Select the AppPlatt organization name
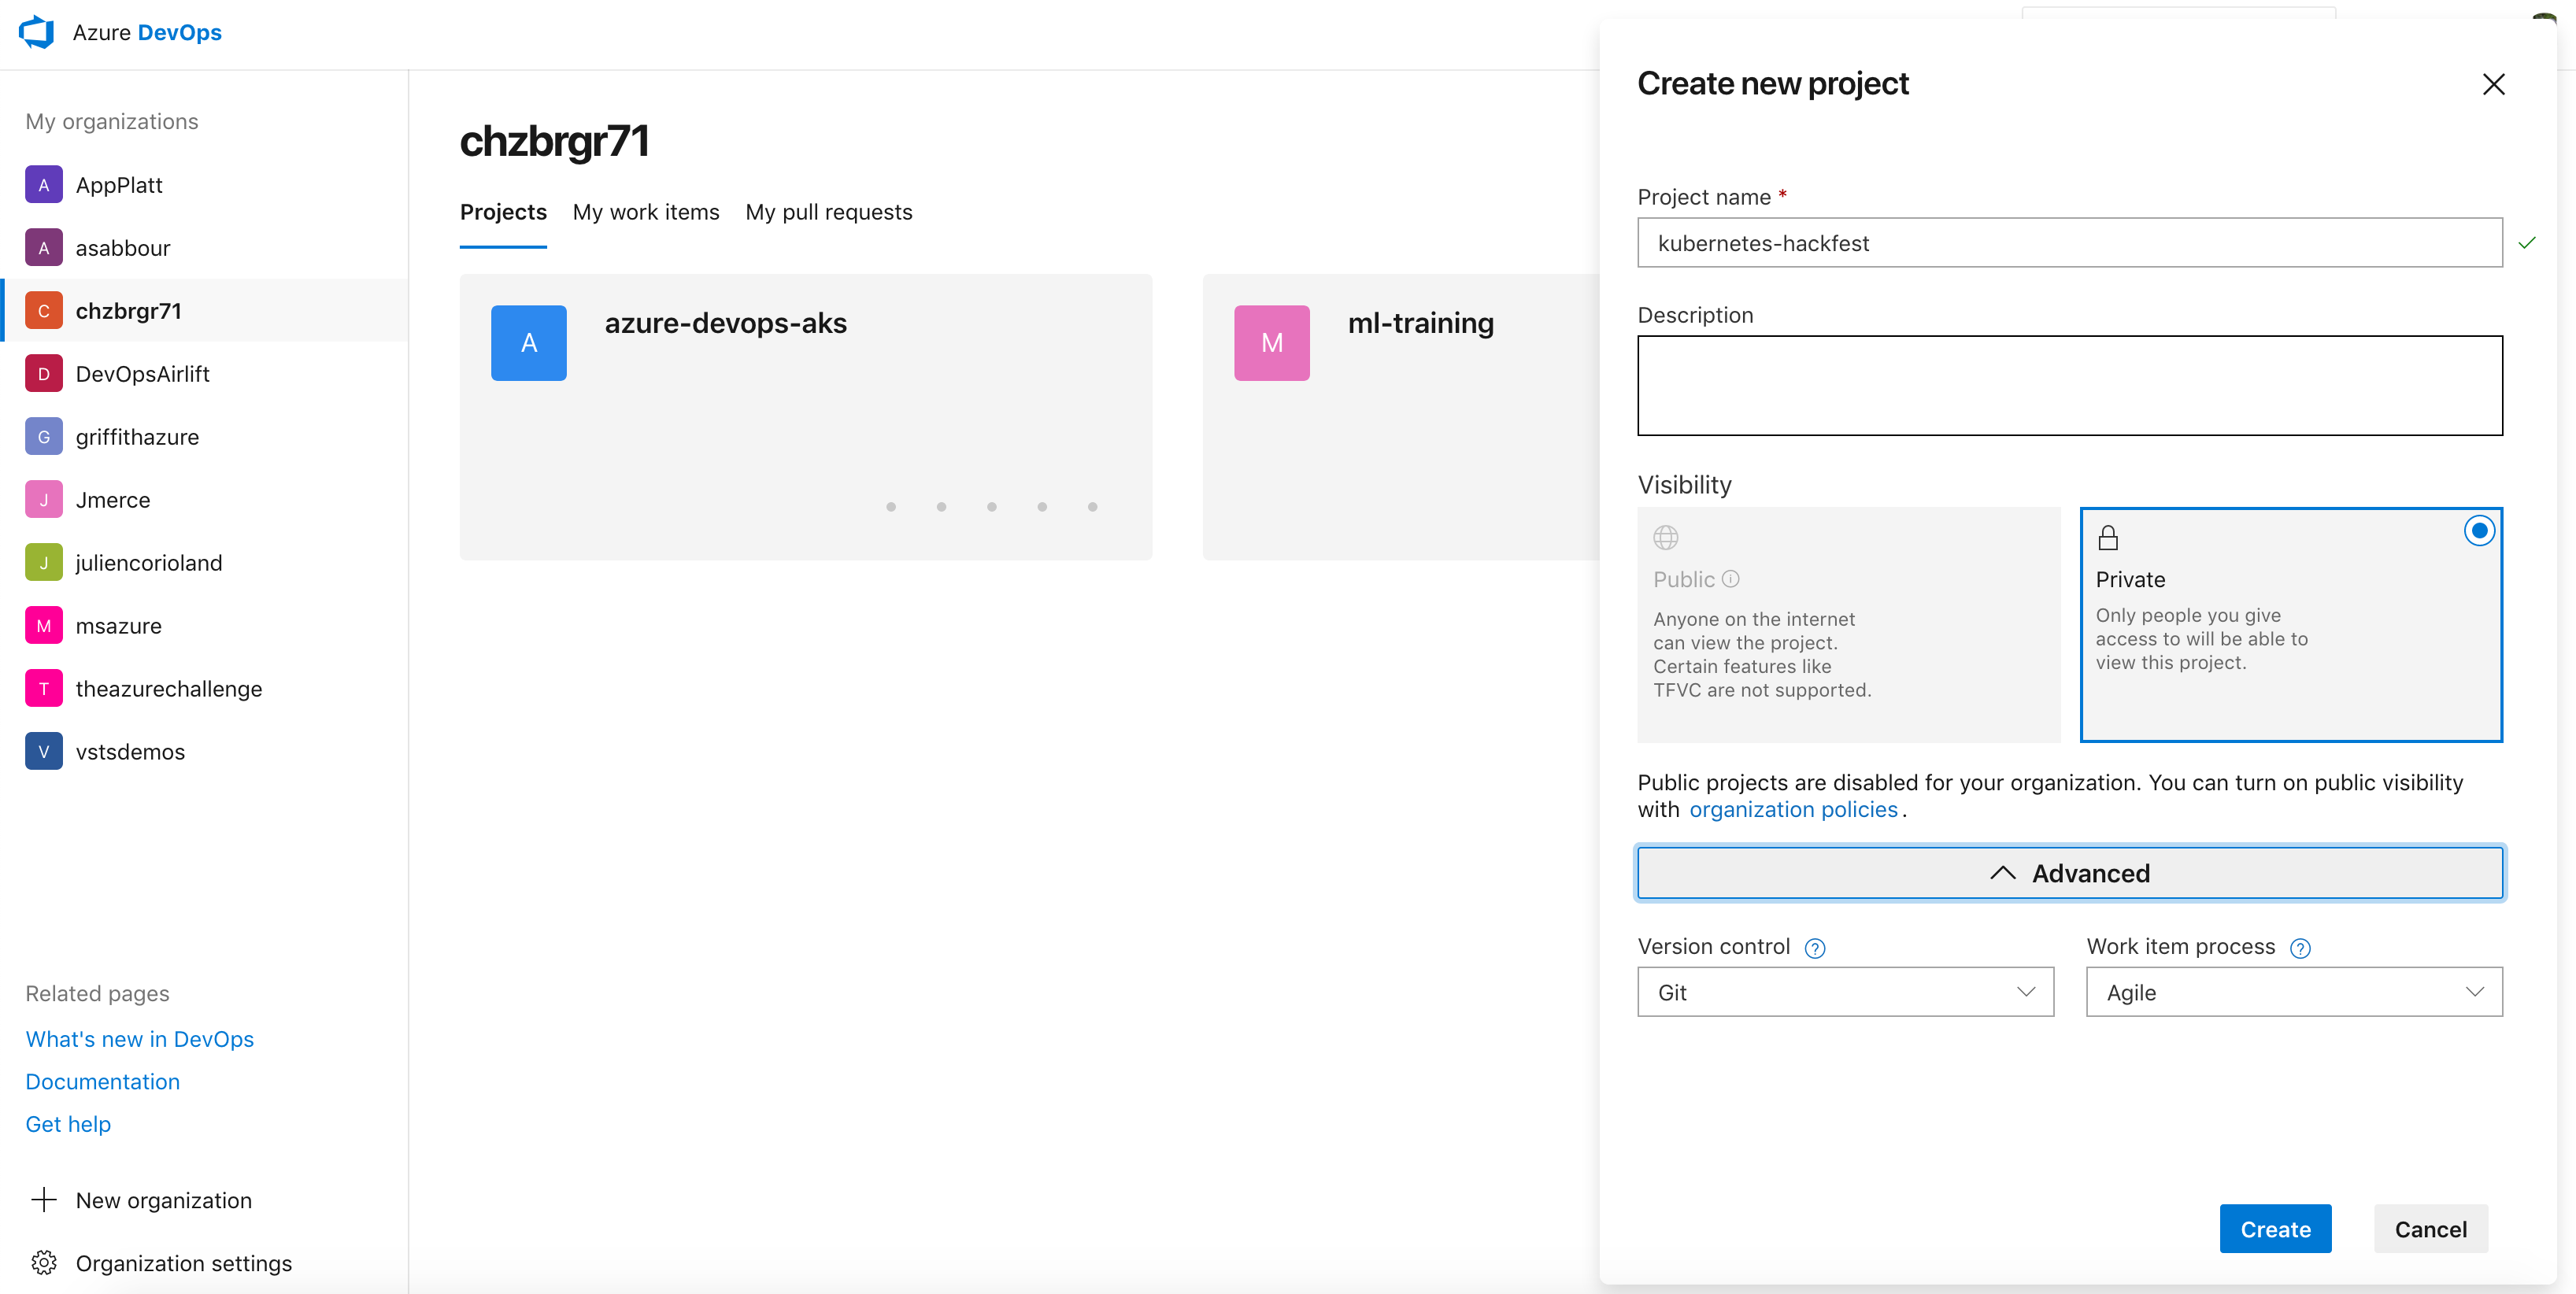Screen dimensions: 2576x1294 119,185
